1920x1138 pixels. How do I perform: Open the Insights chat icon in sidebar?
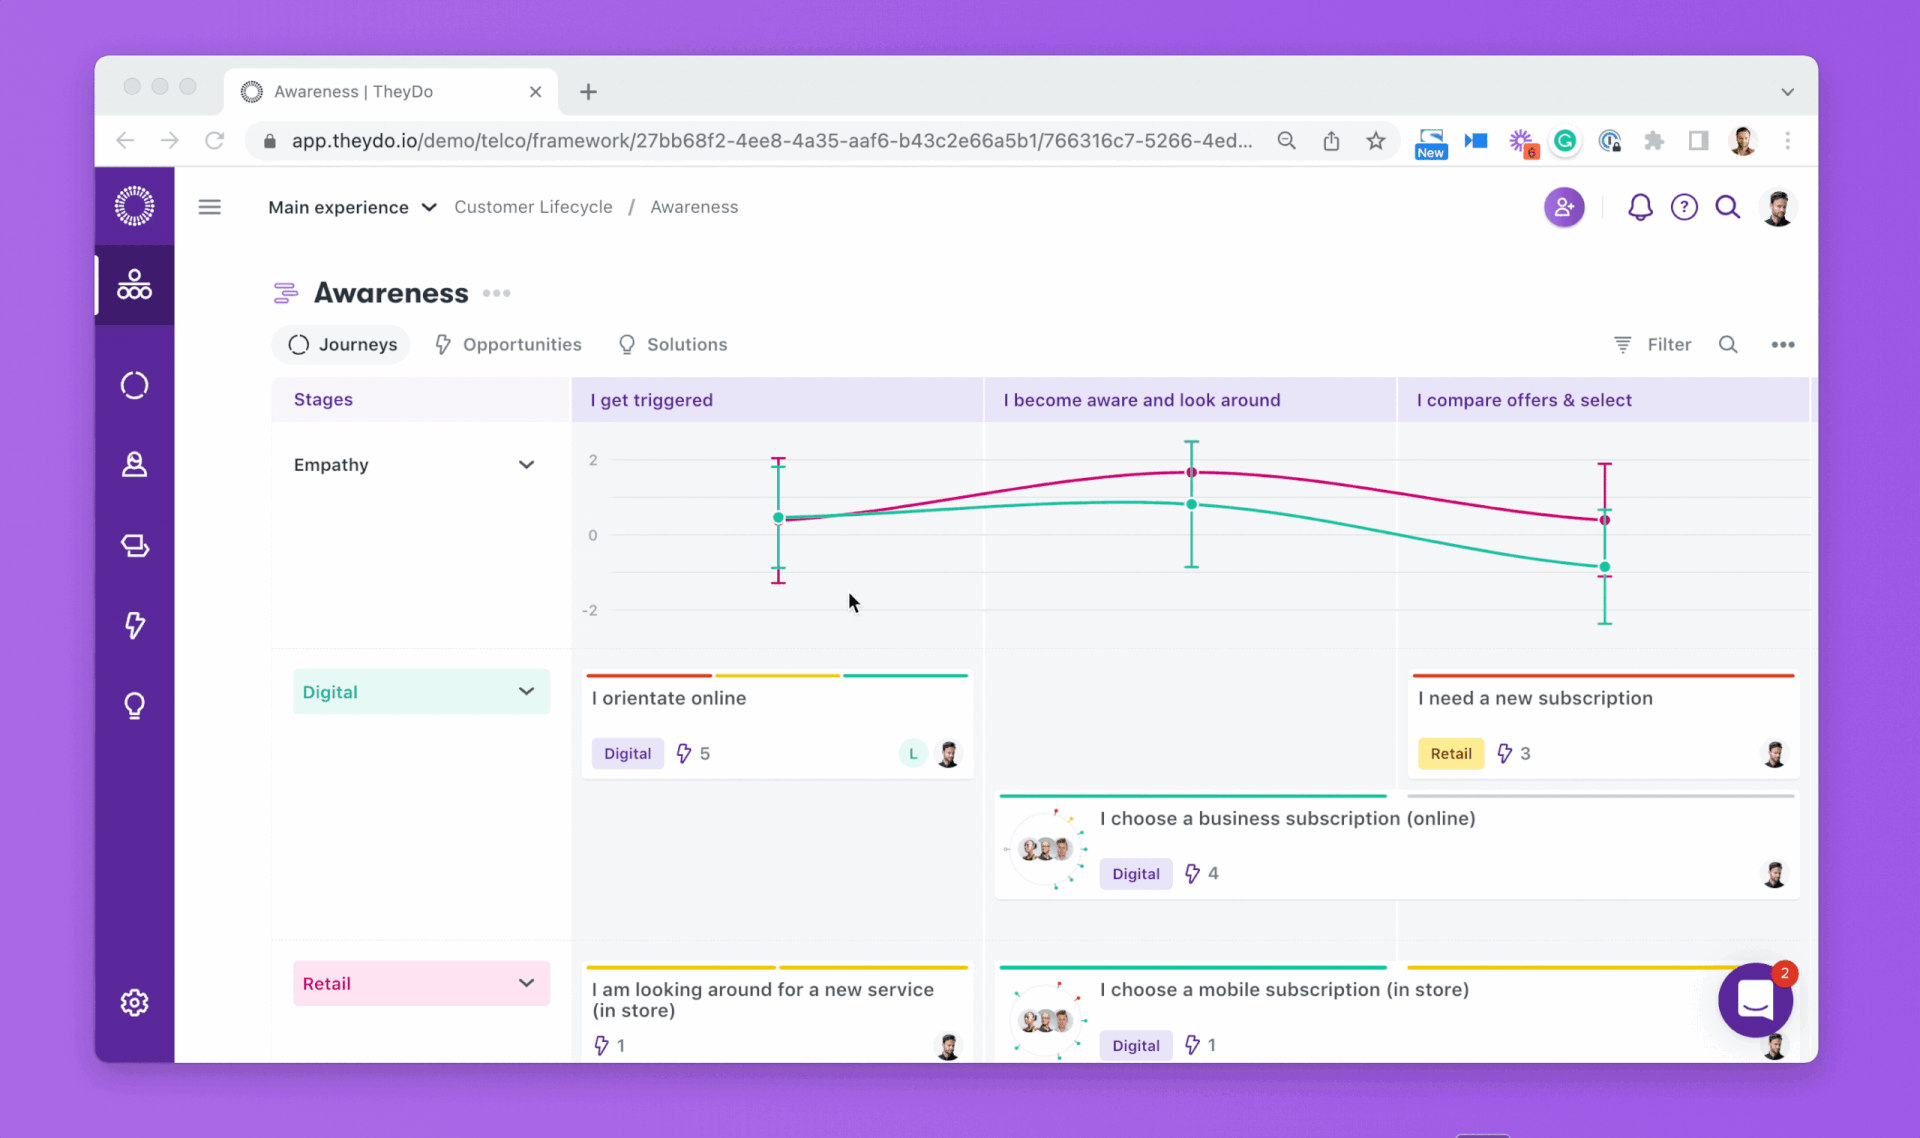point(134,545)
